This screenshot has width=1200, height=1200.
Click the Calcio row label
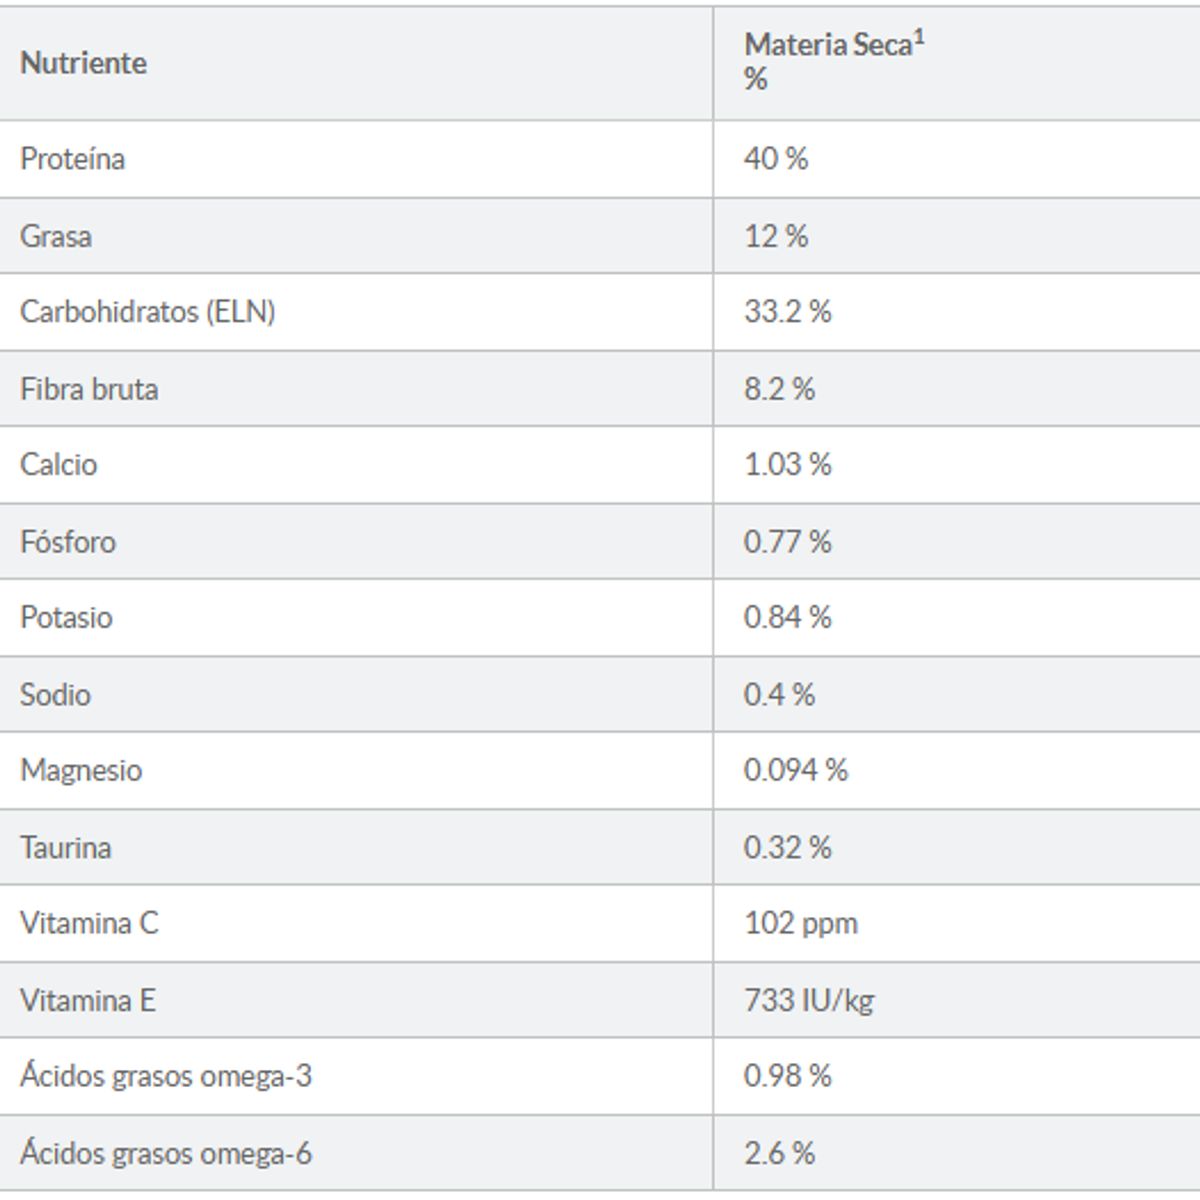(59, 465)
